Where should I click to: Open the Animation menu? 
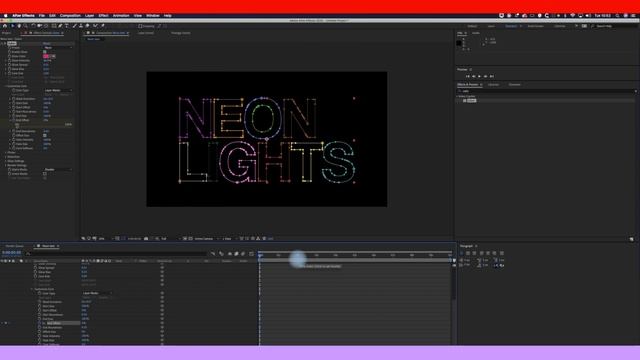click(121, 16)
